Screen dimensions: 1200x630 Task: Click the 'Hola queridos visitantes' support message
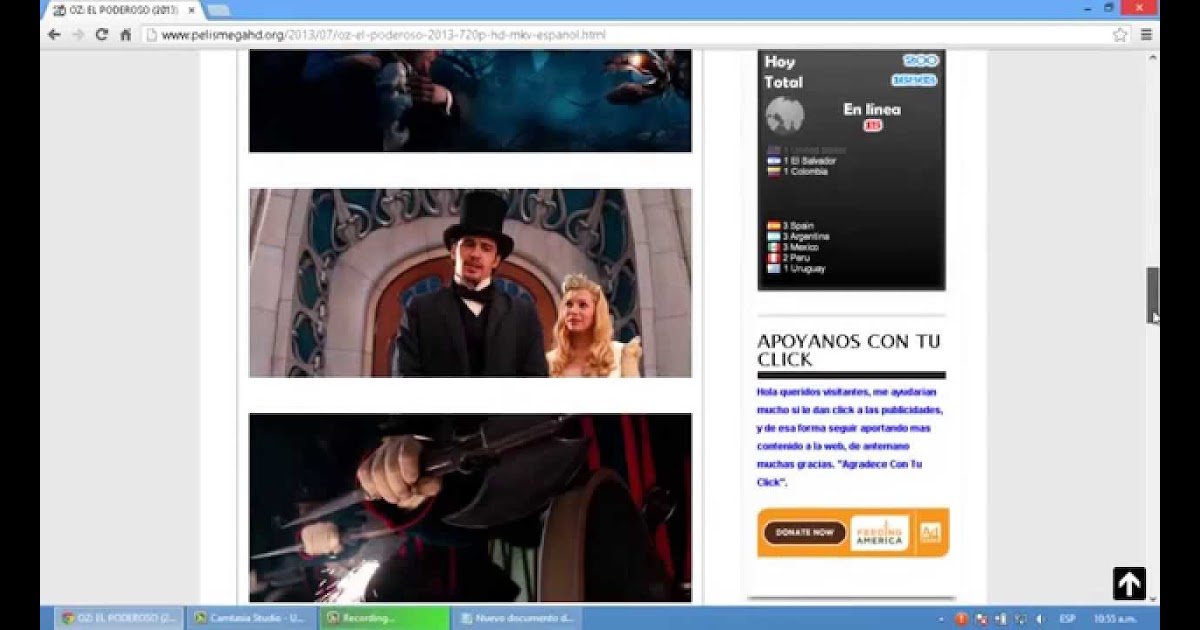coord(850,437)
